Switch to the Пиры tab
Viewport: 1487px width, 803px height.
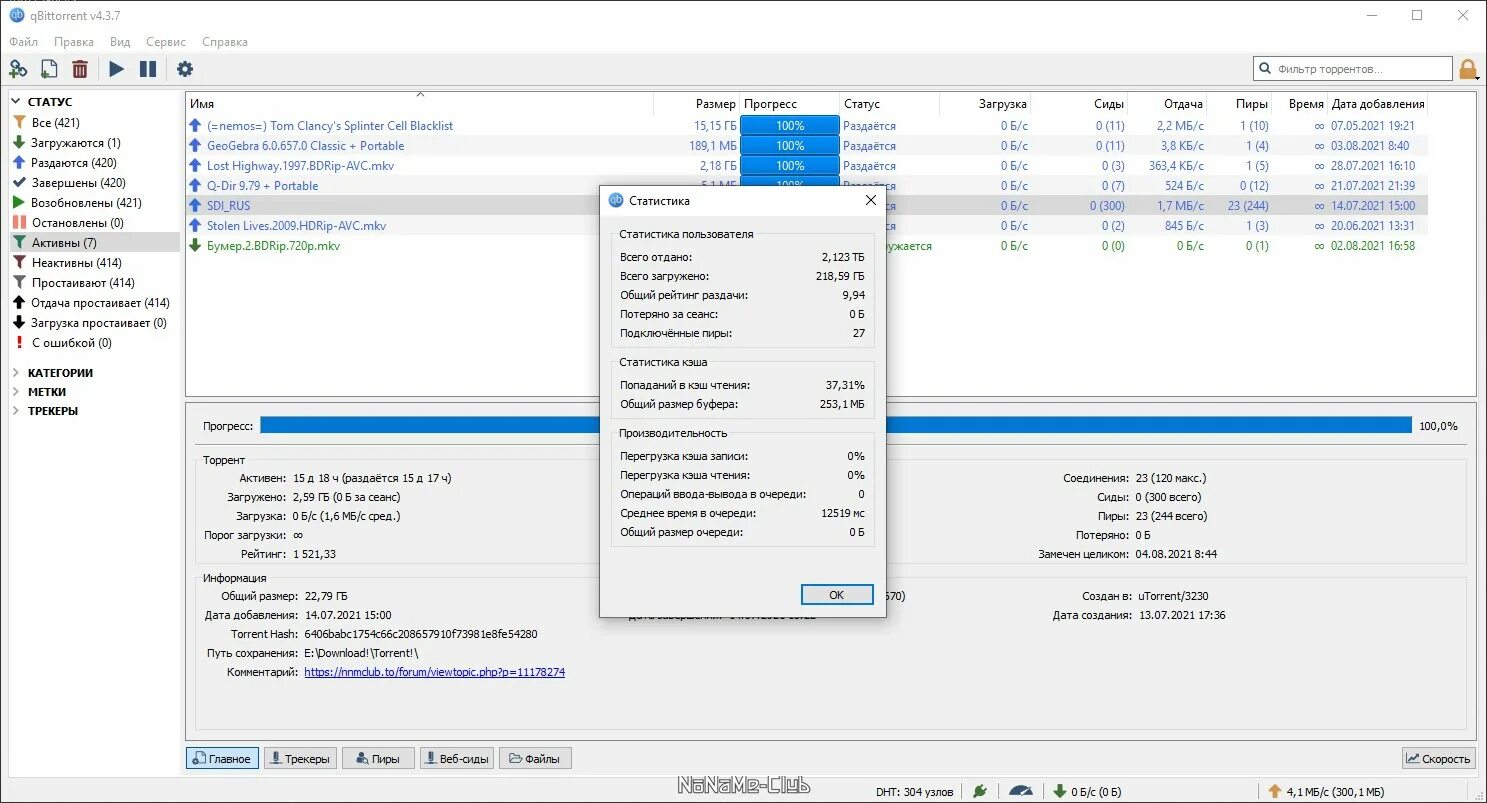point(378,759)
